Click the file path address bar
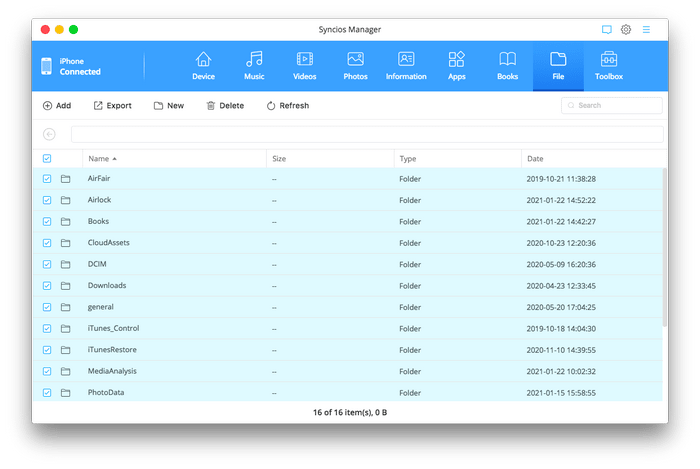The image size is (700, 469). pyautogui.click(x=367, y=134)
